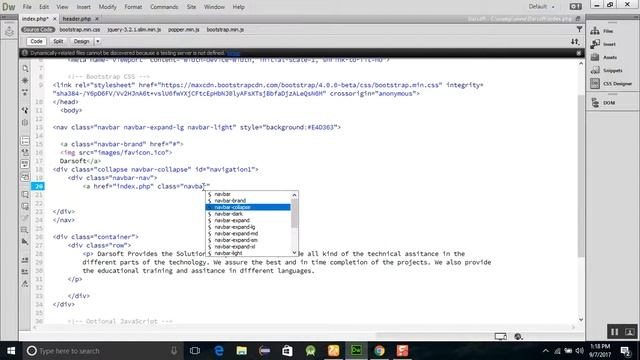Click the autocomplete list scroll-down arrow
640x360 pixels.
pos(294,253)
